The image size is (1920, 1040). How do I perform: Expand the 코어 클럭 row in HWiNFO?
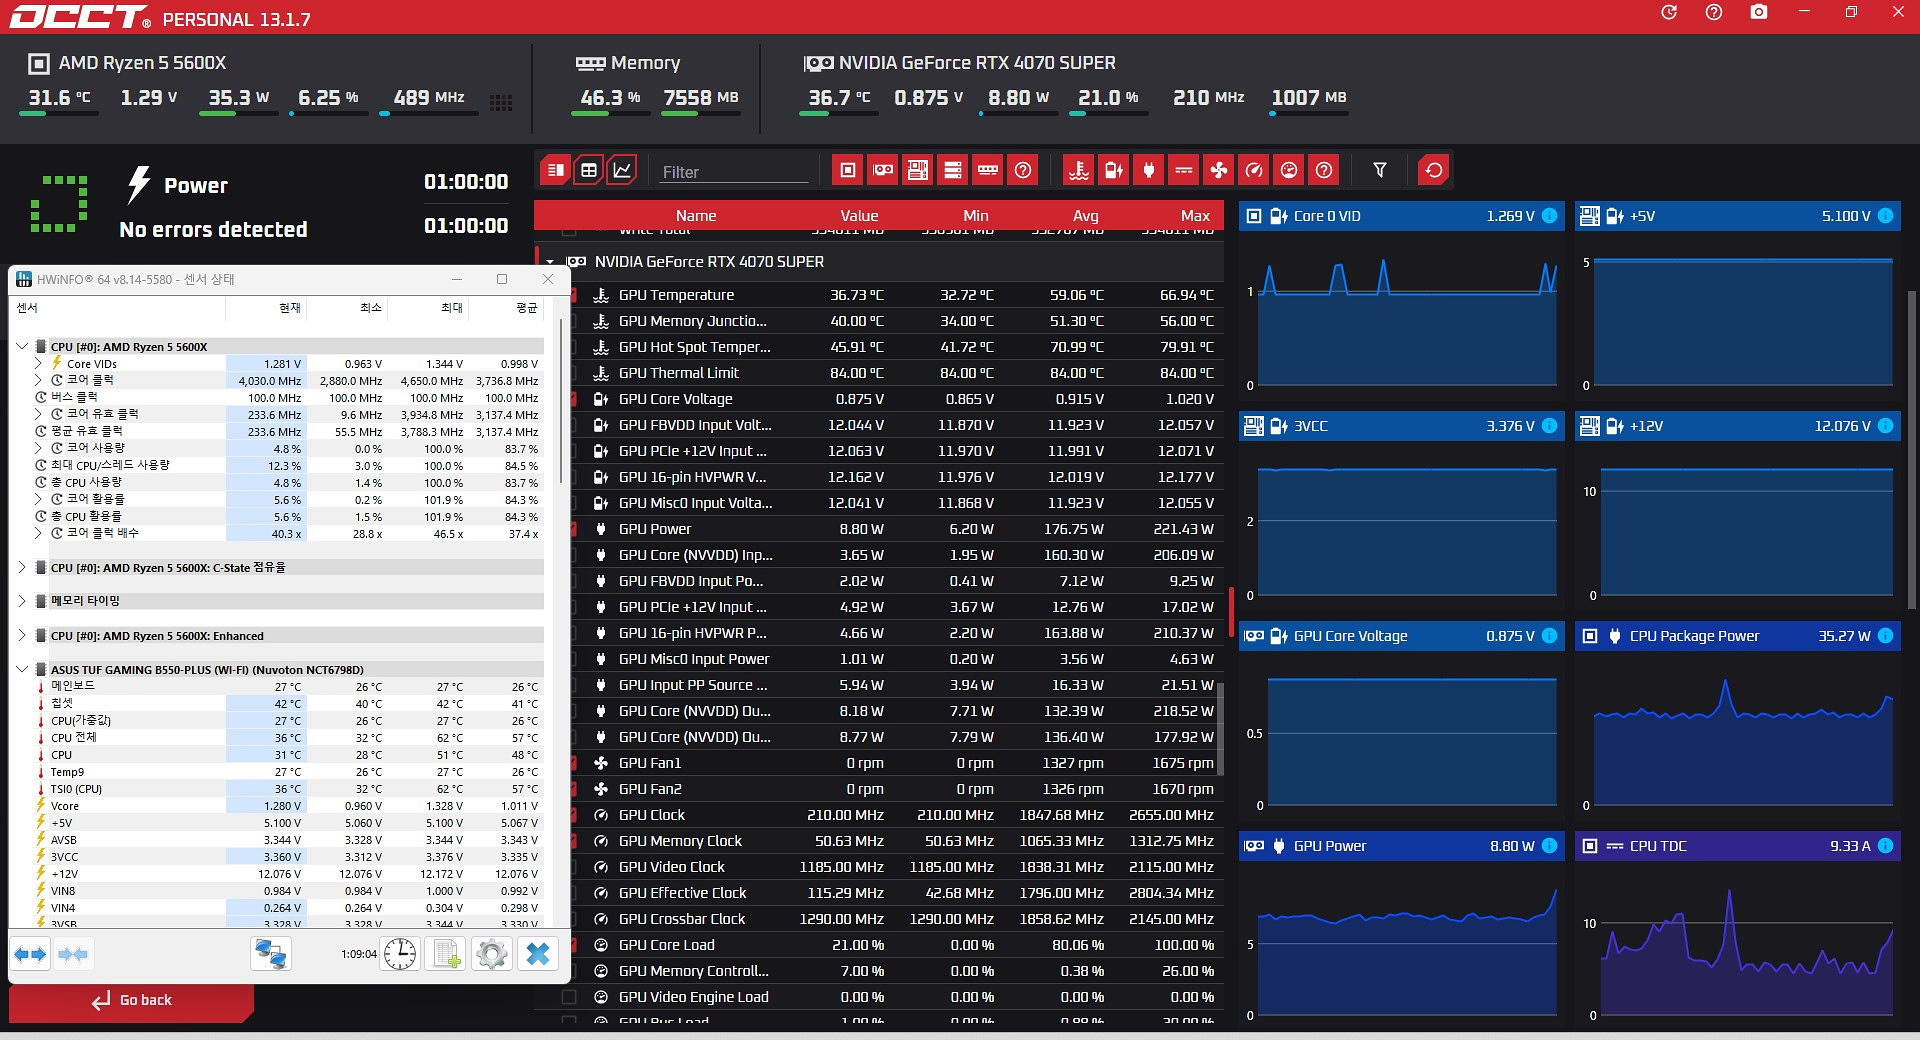38,381
